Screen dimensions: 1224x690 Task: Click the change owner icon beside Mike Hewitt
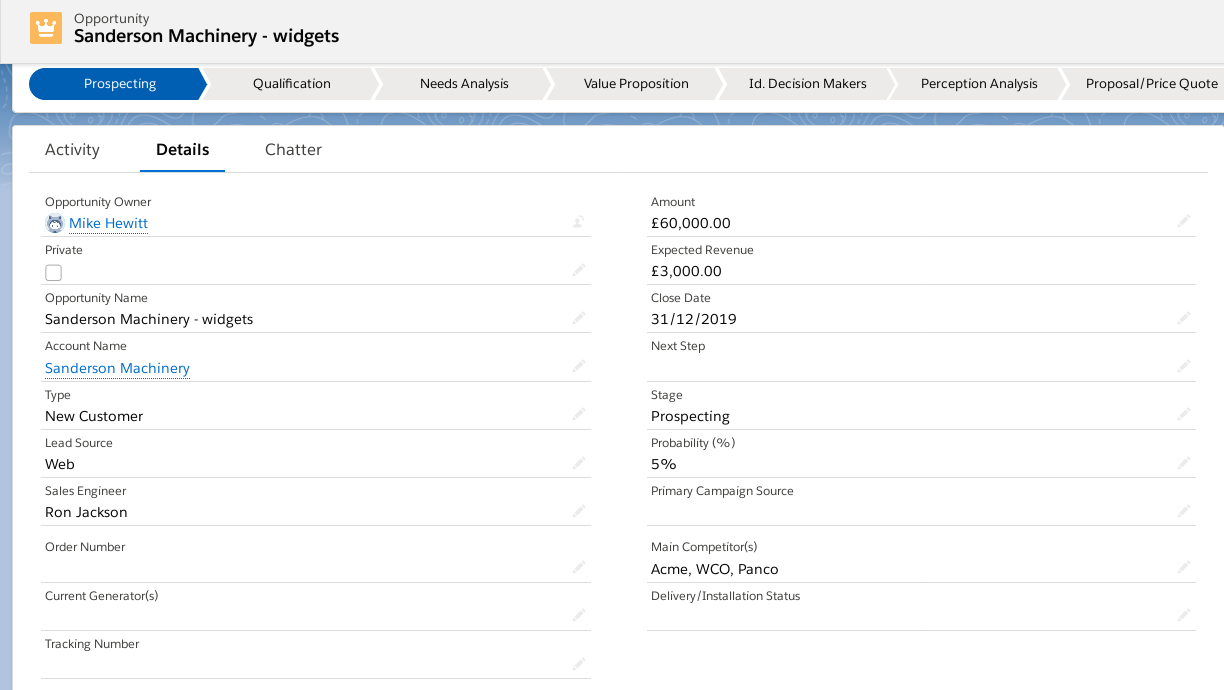[578, 222]
